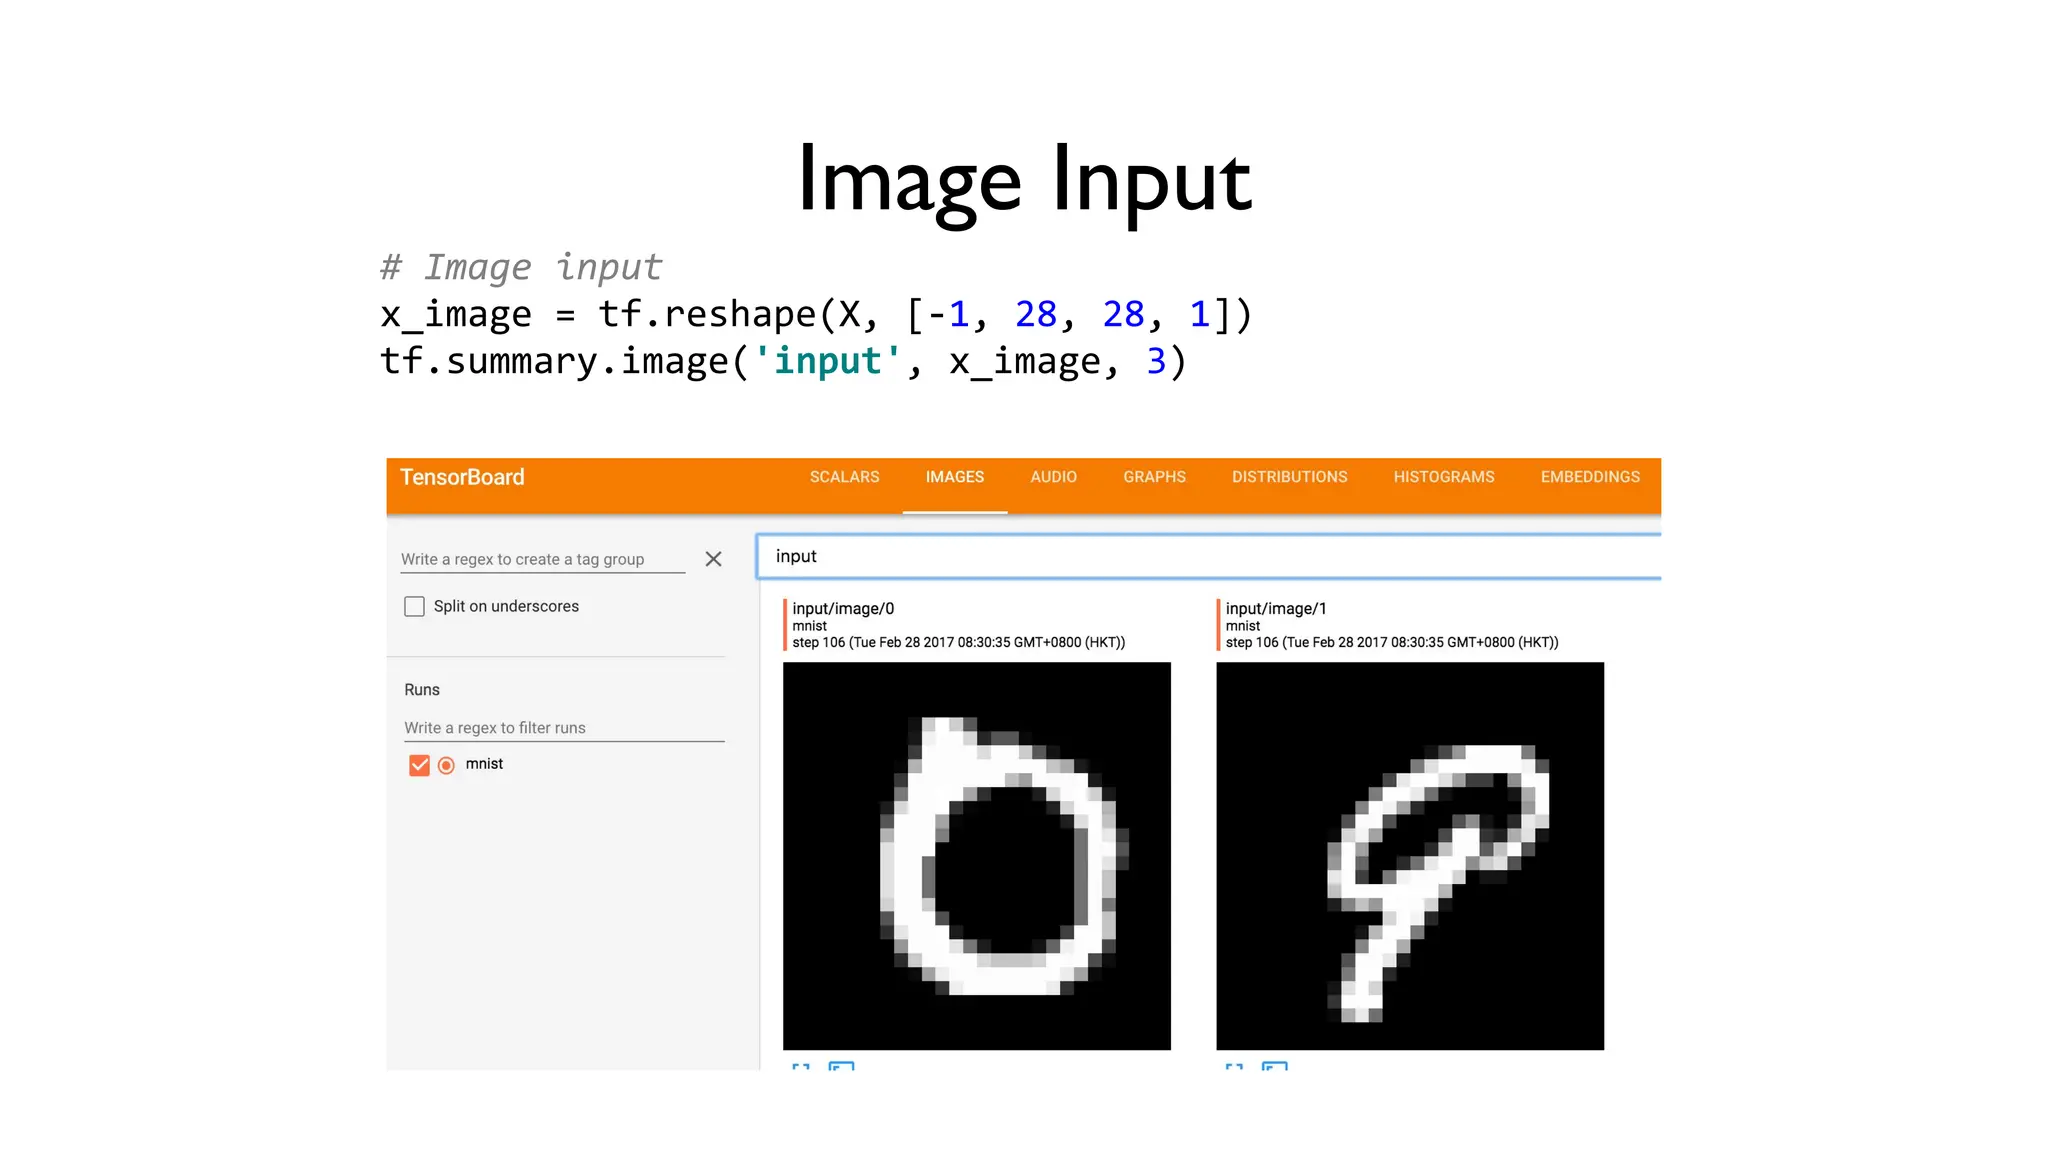Click the digit 0 image thumbnail

(x=976, y=855)
